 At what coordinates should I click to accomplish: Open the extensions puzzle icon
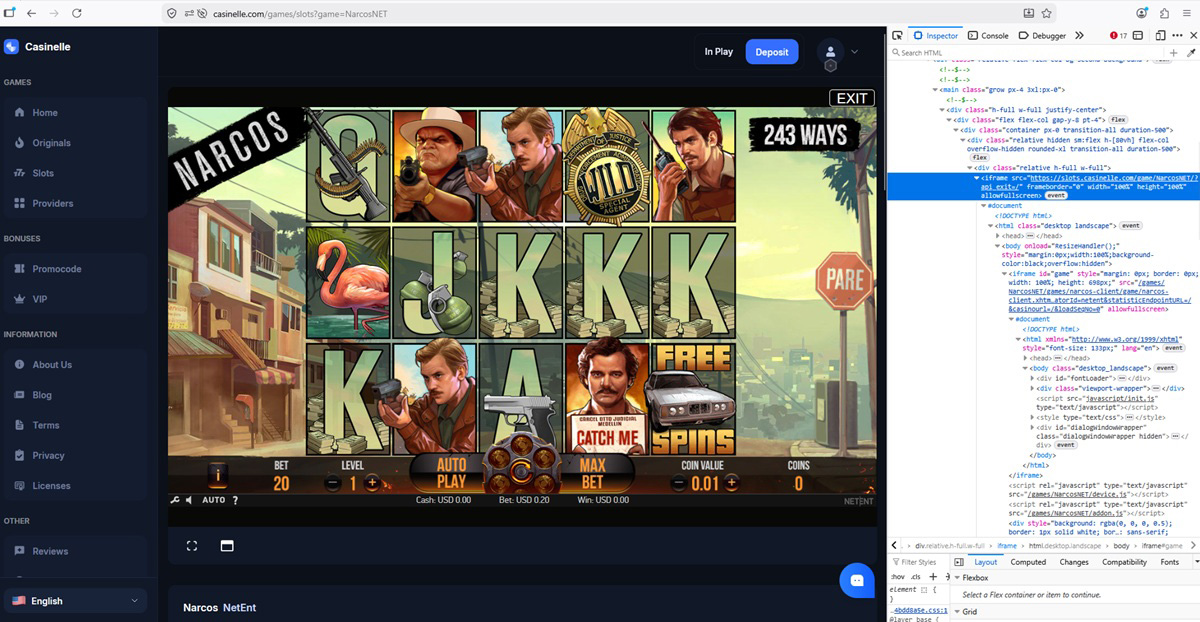coord(1164,13)
